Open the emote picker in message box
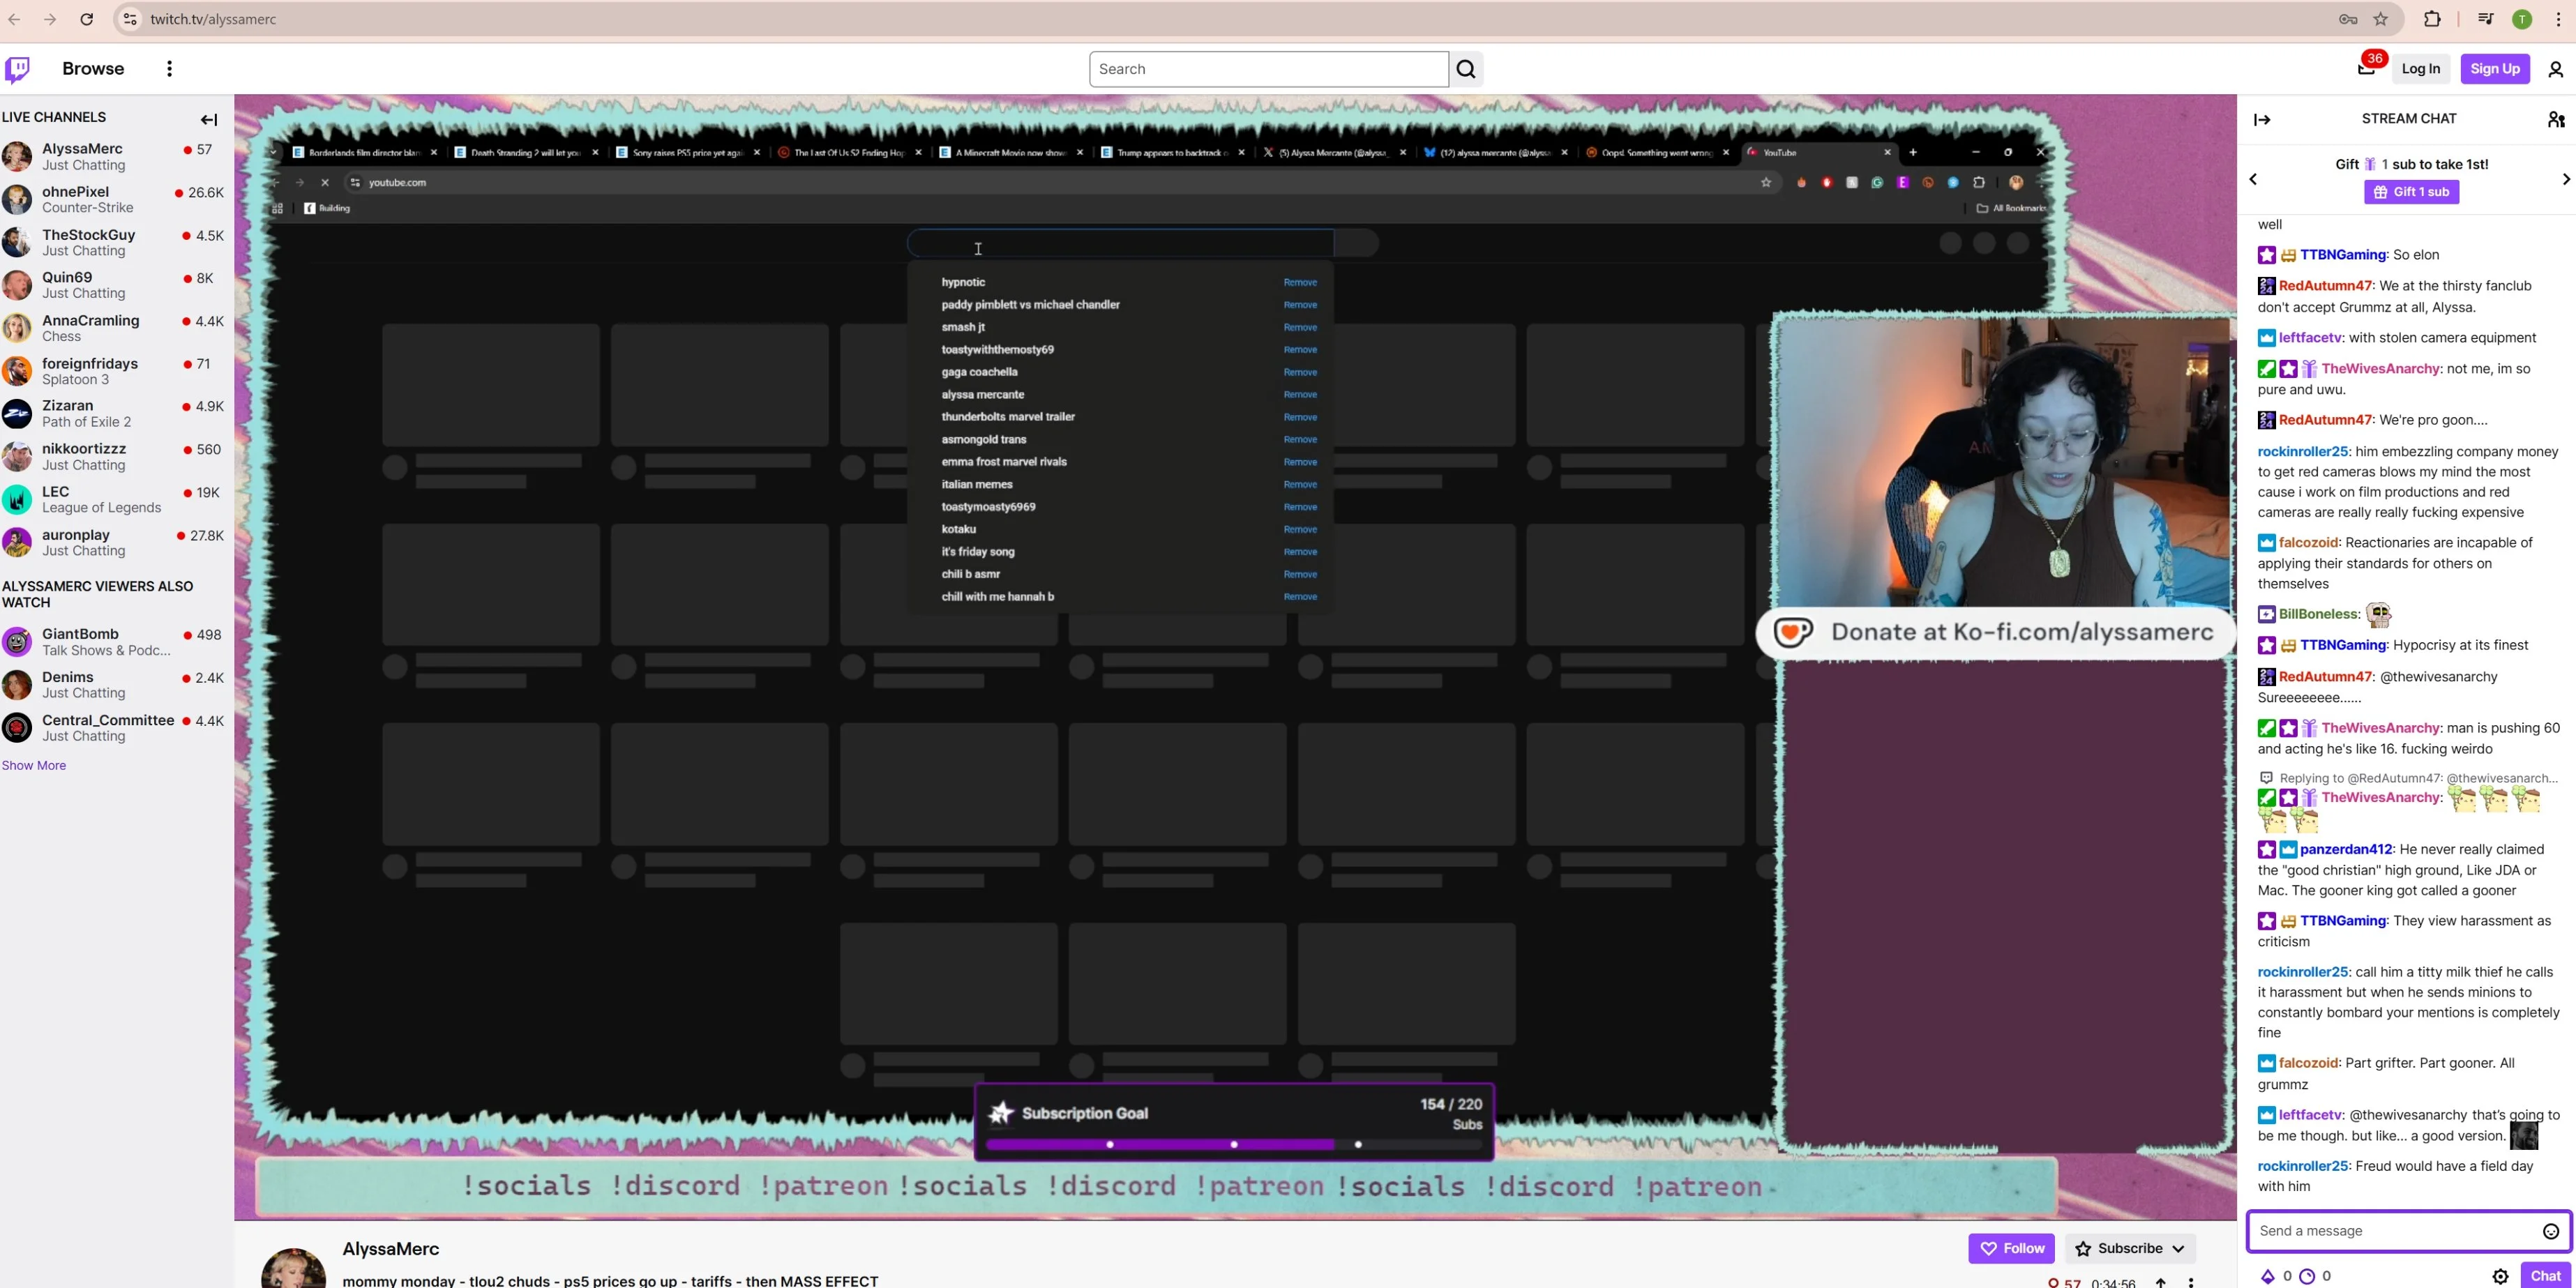Image resolution: width=2576 pixels, height=1288 pixels. point(2550,1231)
